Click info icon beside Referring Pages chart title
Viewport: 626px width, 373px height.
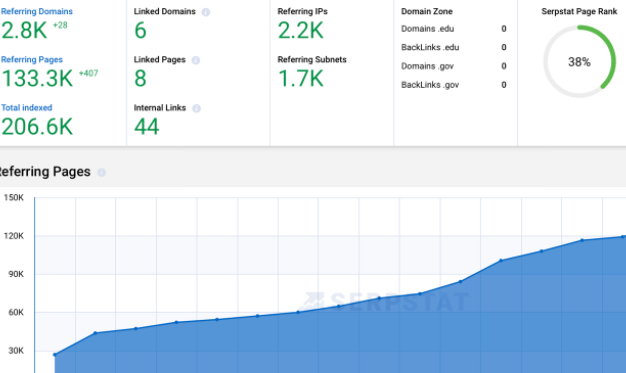(102, 172)
